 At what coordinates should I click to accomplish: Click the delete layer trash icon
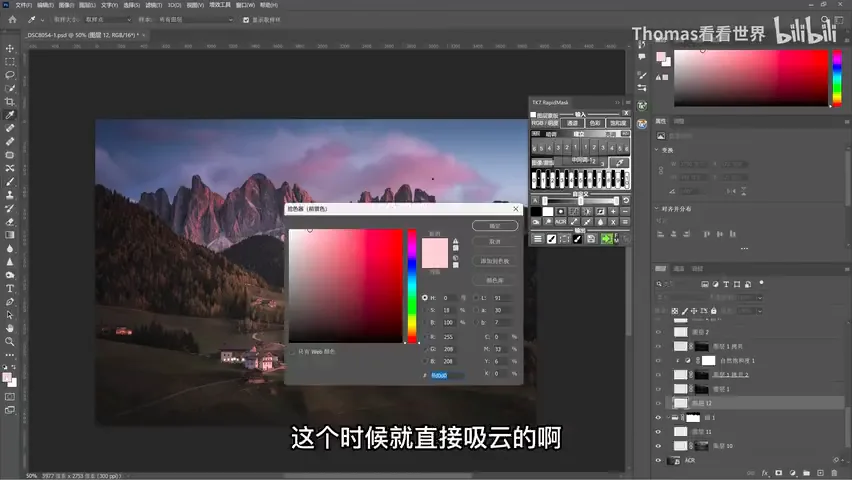tap(834, 473)
